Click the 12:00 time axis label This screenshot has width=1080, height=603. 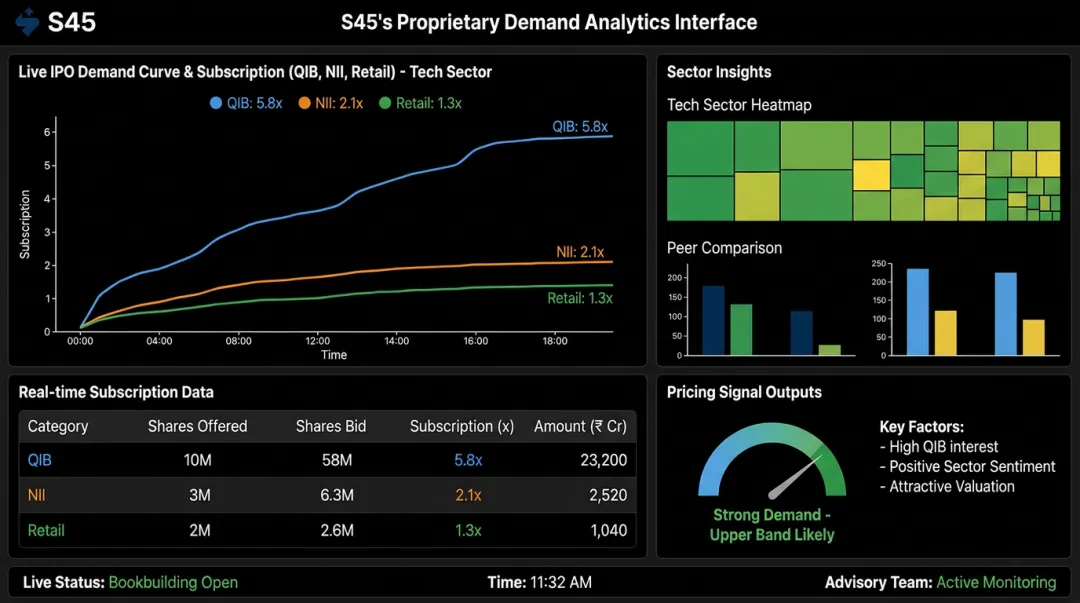(318, 341)
